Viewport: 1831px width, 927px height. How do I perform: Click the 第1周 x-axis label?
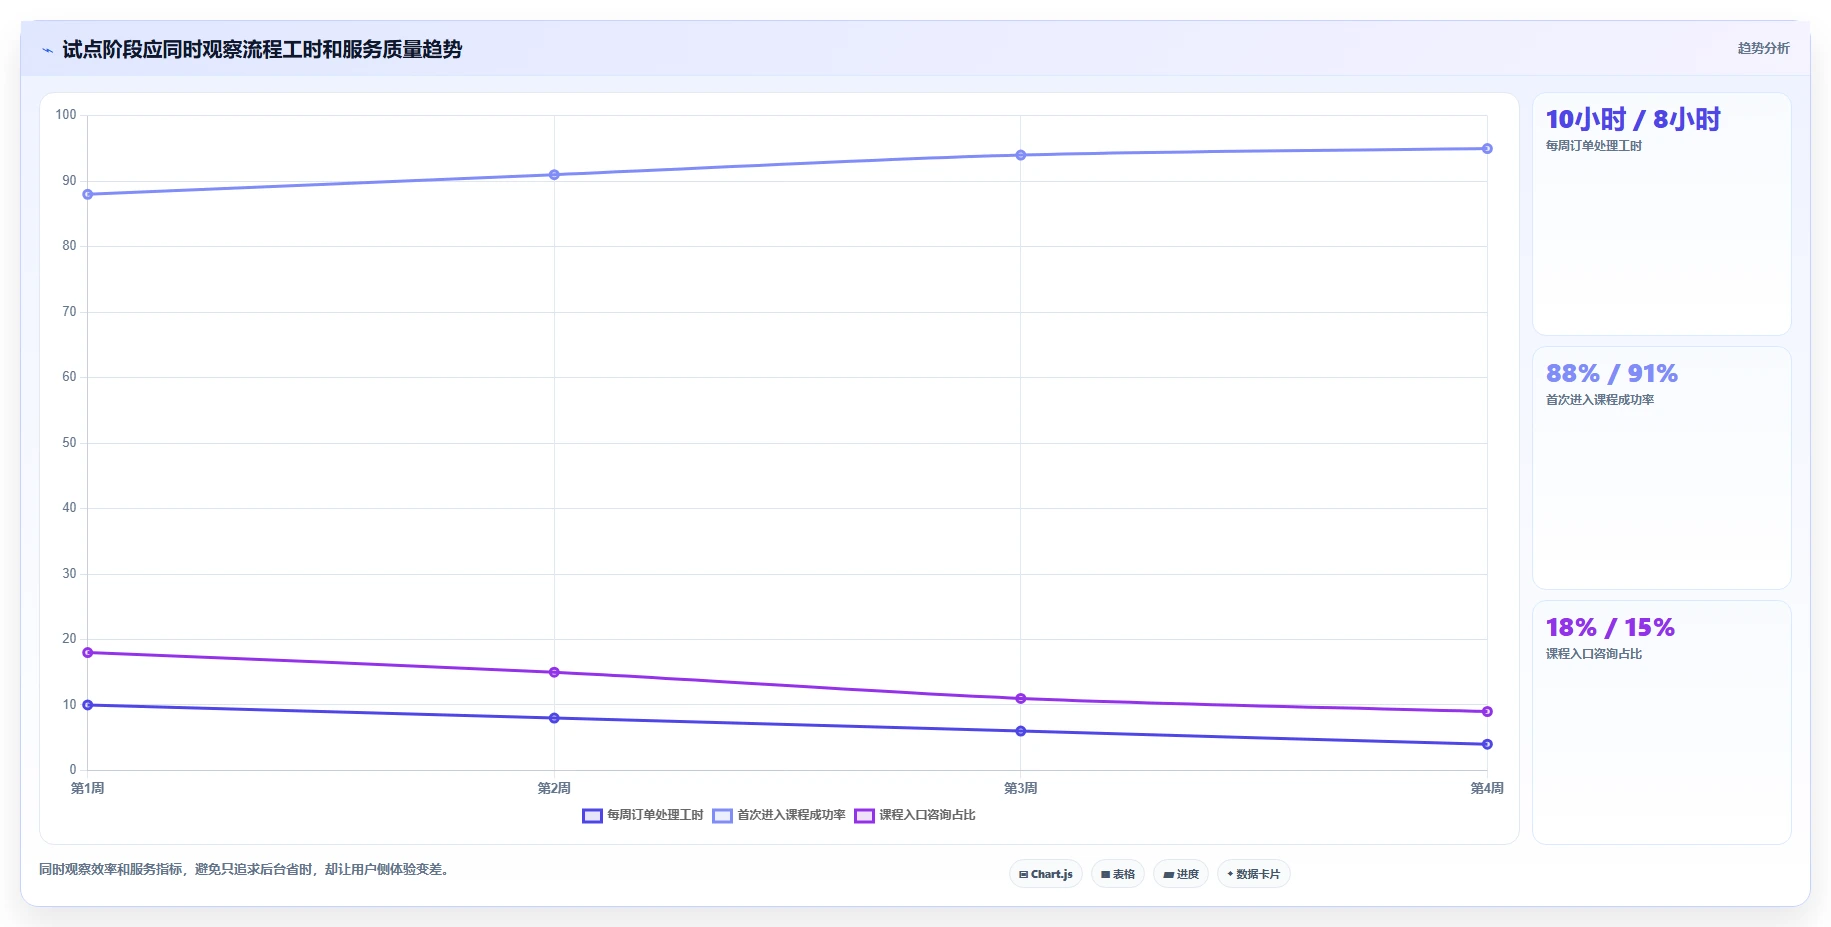click(x=88, y=788)
